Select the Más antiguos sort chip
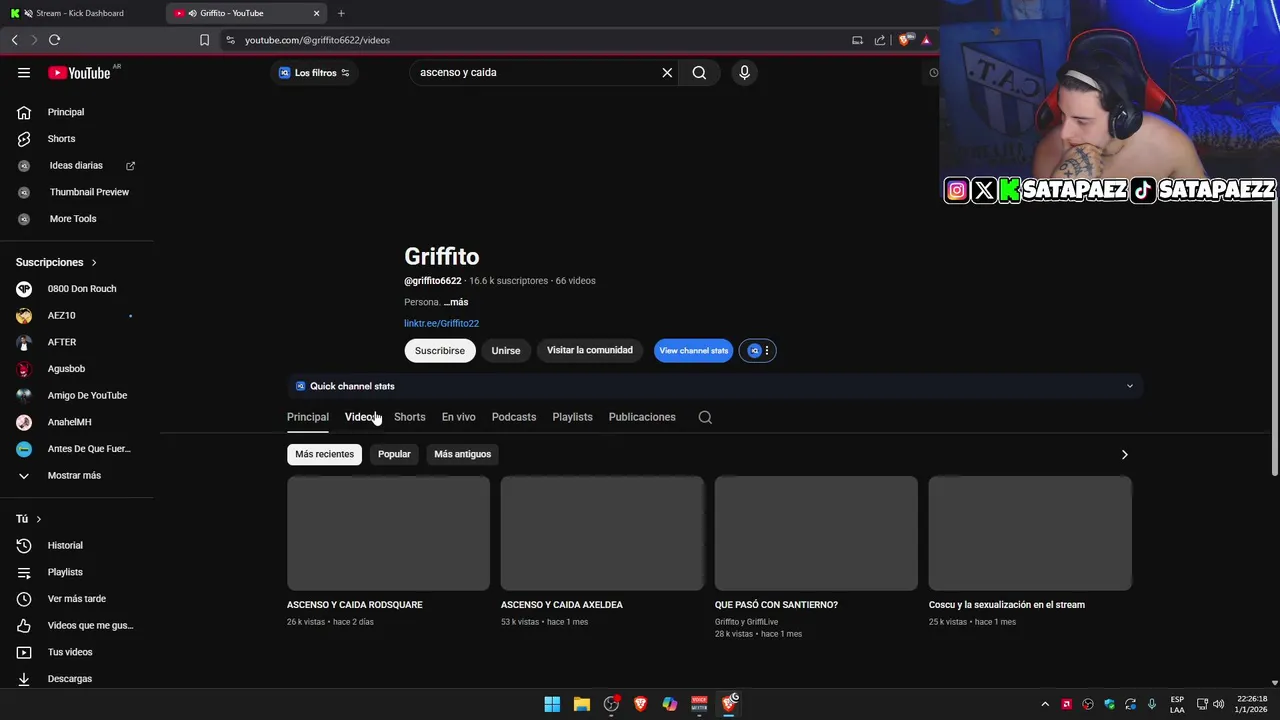 463,454
